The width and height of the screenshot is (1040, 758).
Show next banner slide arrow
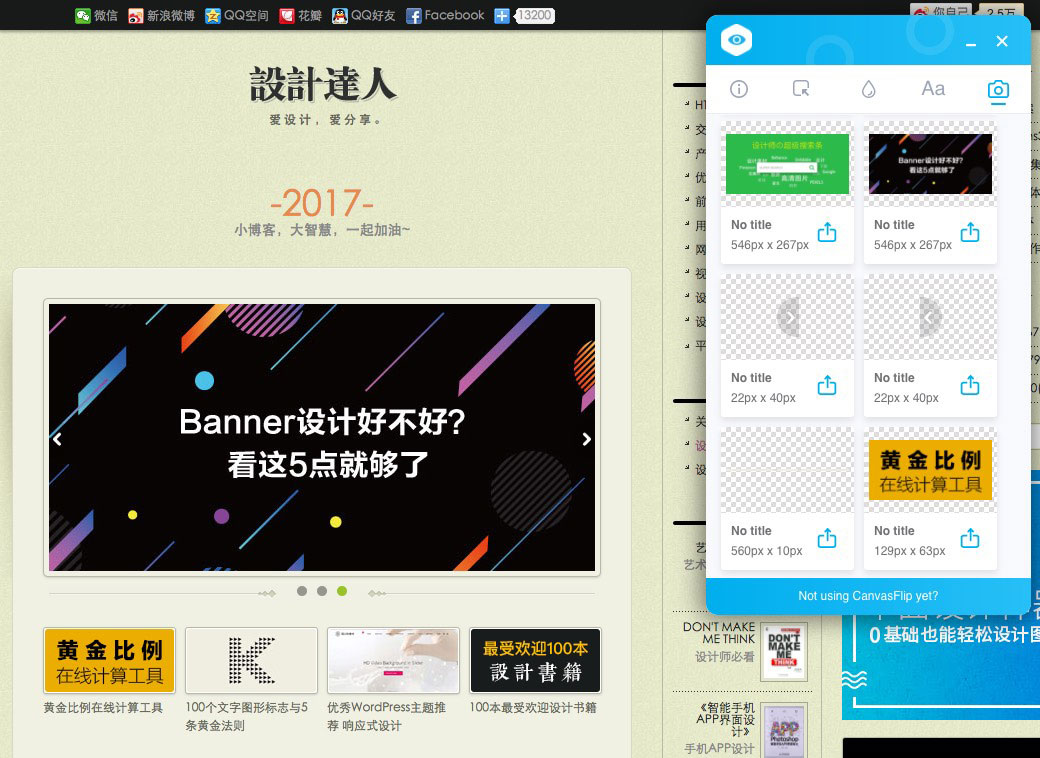click(586, 439)
